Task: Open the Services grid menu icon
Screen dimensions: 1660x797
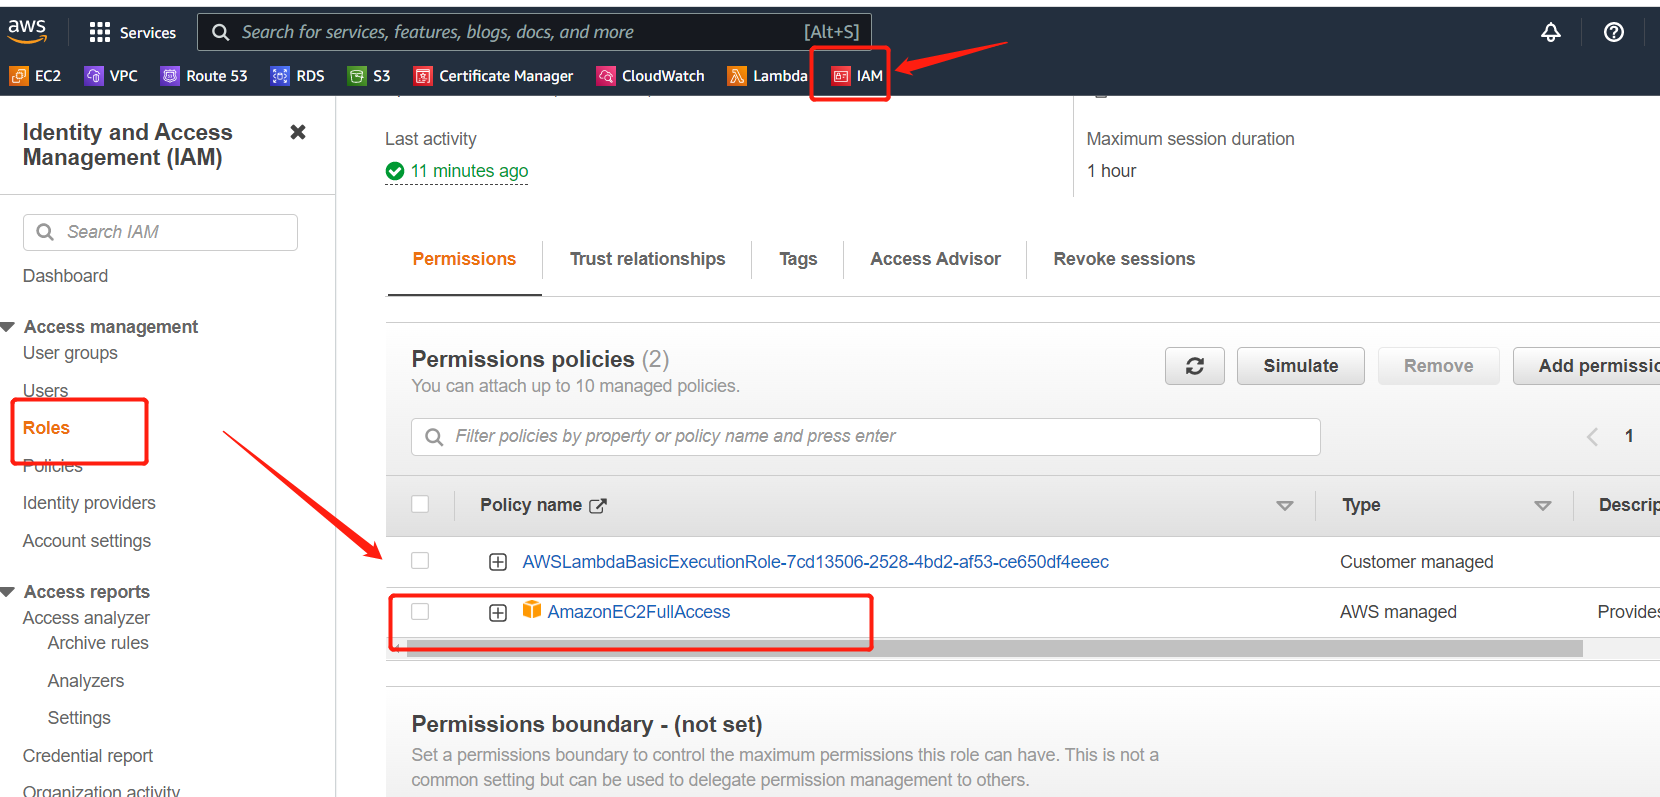Action: 100,32
